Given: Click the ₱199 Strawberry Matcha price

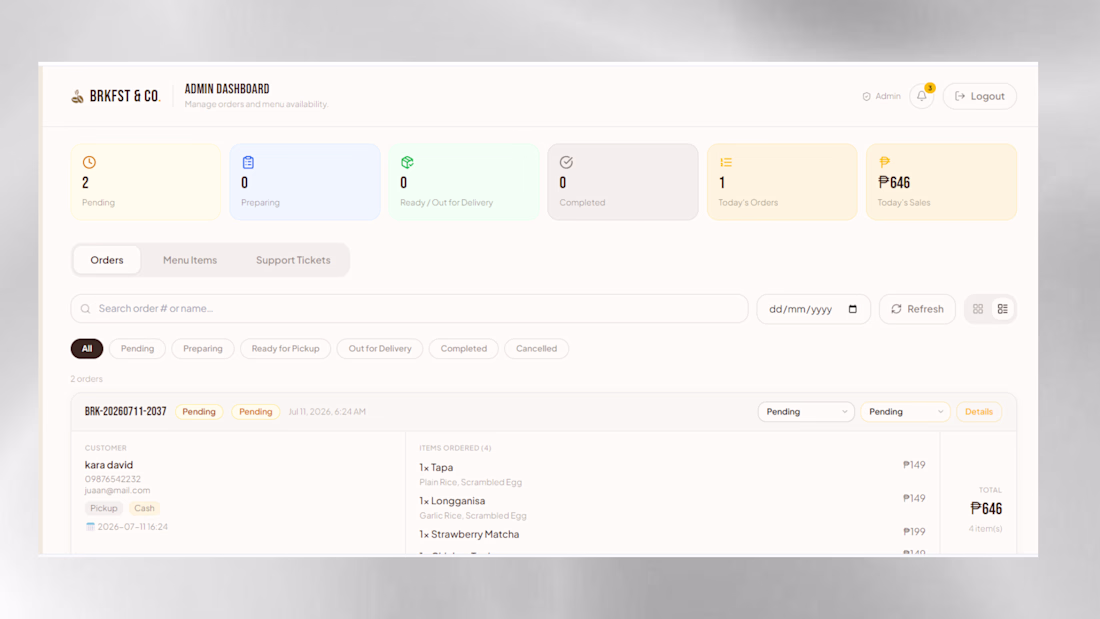Looking at the screenshot, I should click(914, 532).
